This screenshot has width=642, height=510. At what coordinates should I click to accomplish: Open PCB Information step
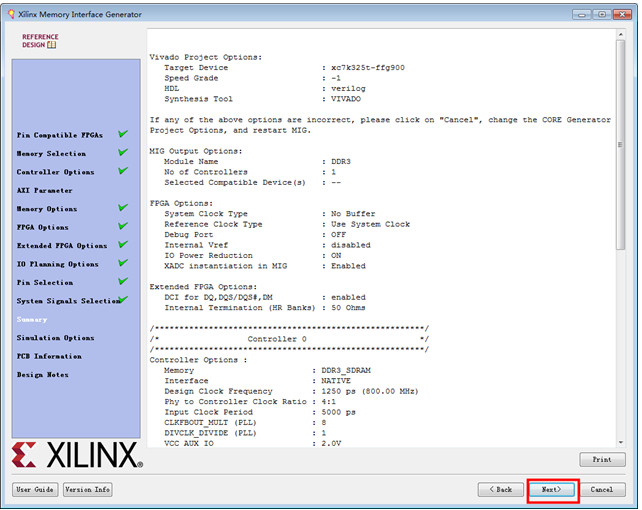point(49,356)
